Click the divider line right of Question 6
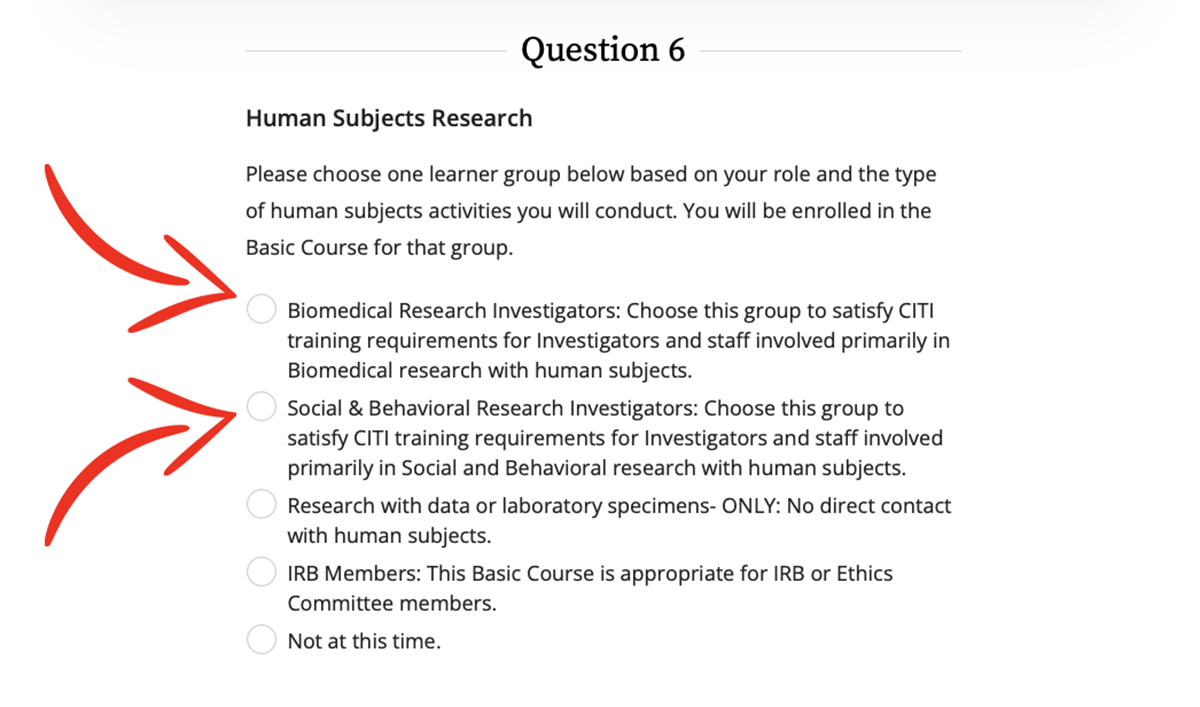Image resolution: width=1200 pixels, height=707 pixels. click(x=830, y=50)
